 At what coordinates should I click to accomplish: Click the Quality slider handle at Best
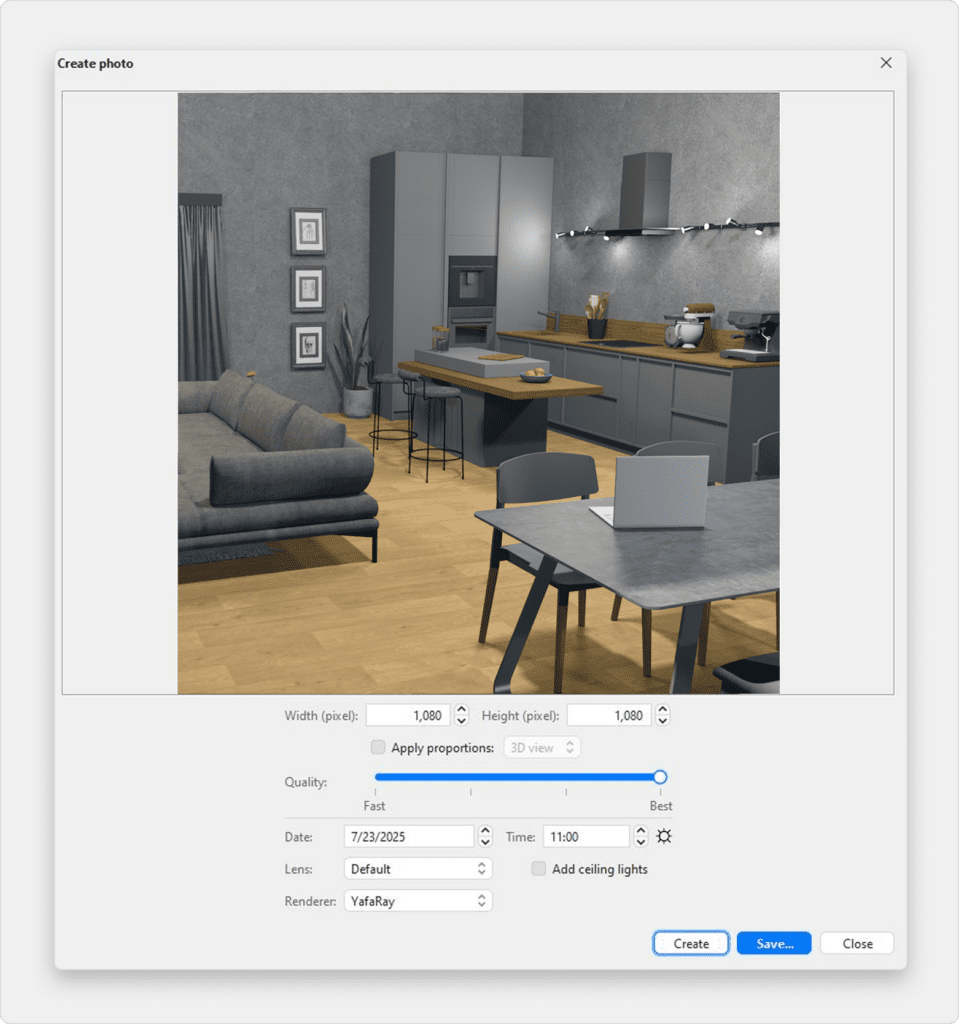point(659,777)
